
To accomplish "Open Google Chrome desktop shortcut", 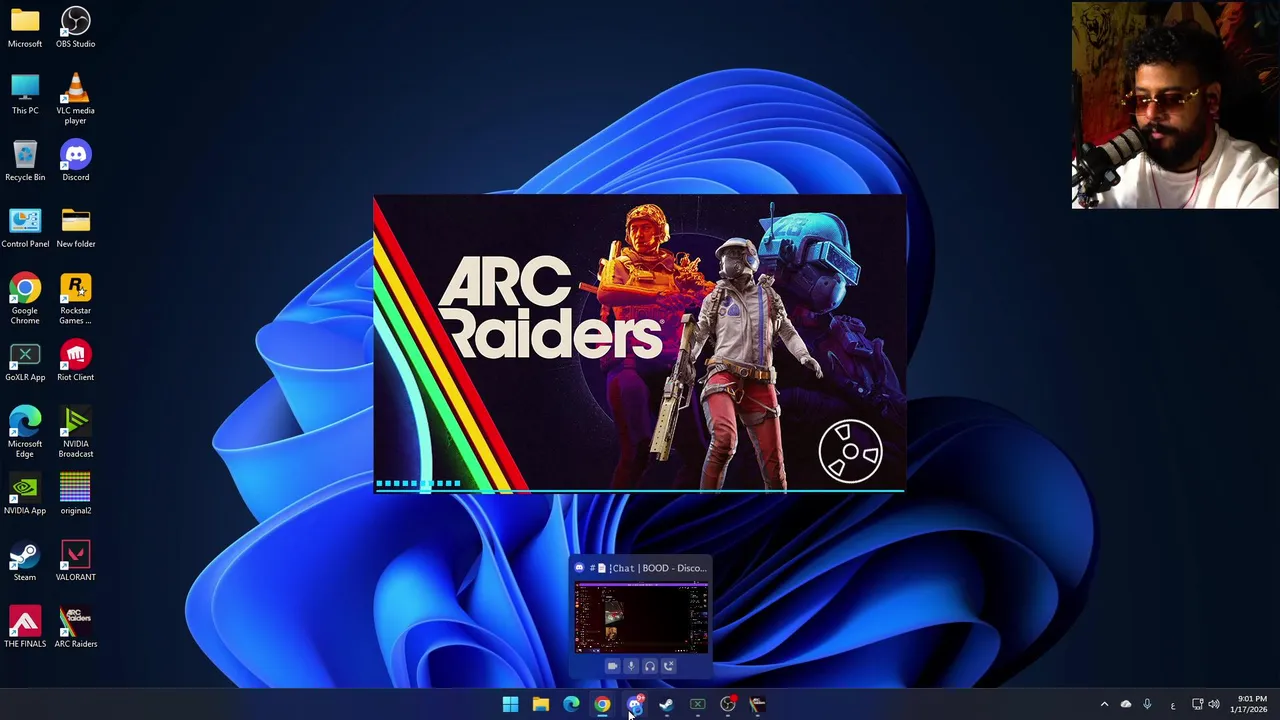I will 25,299.
